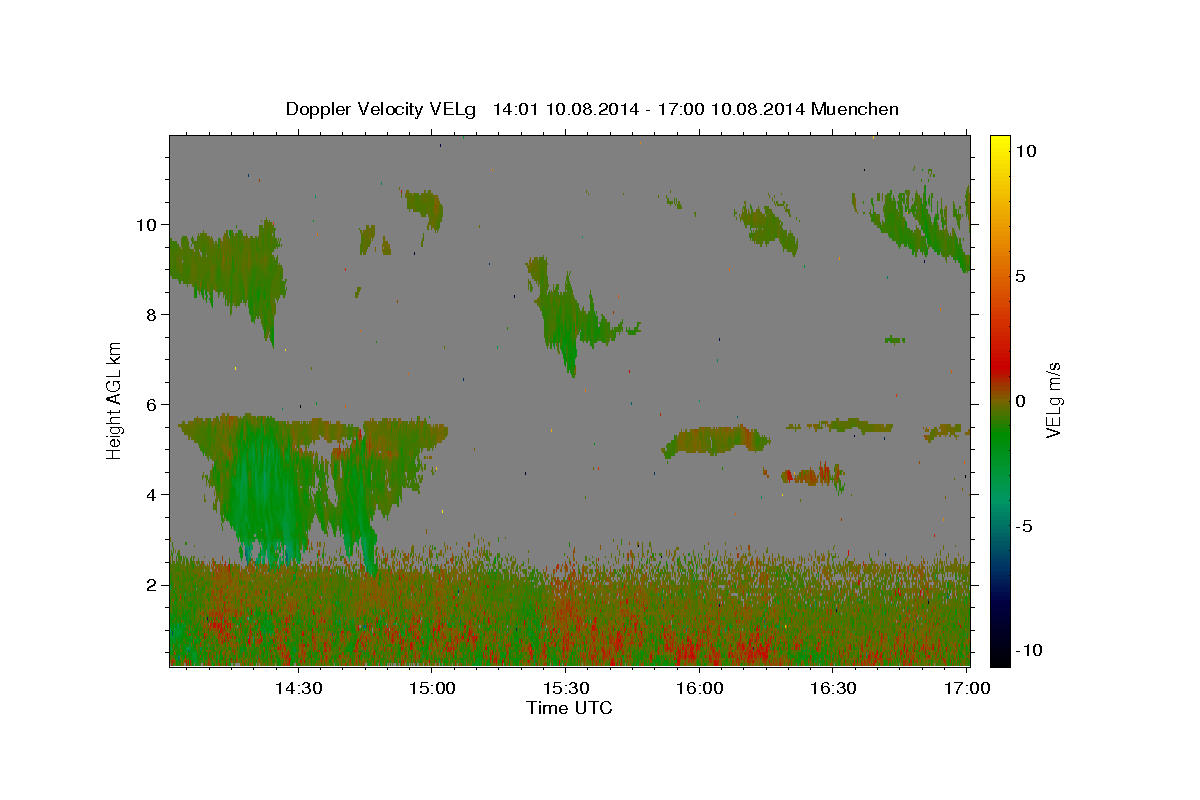Click the '15:30' time axis label
1200x800 pixels.
click(566, 688)
